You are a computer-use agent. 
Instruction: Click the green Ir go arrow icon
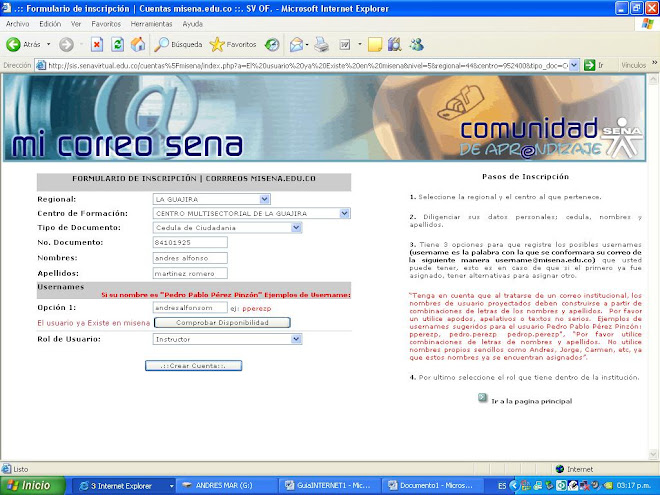[x=589, y=65]
